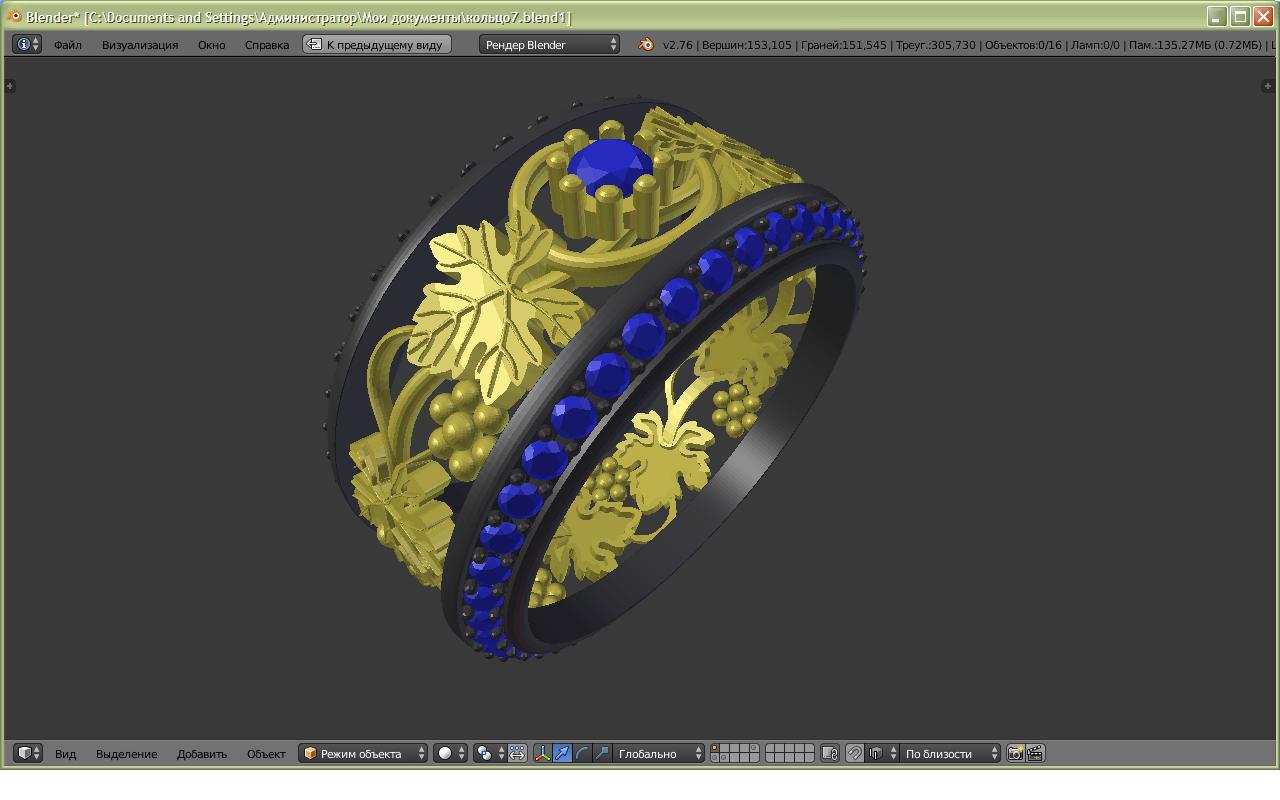Toggle the 3D manipulator axes icon
This screenshot has width=1280, height=800.
pos(542,753)
